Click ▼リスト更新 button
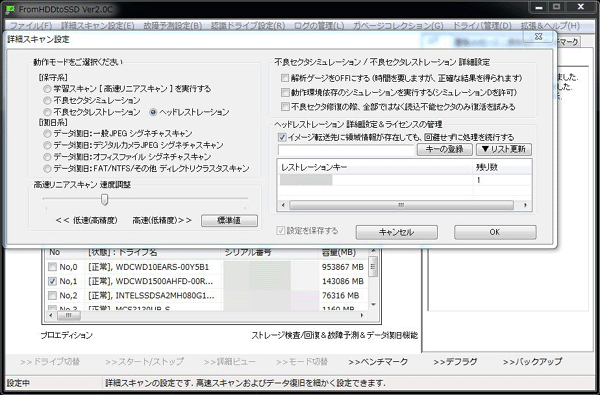Screen dimensions: 600x395 [504, 149]
